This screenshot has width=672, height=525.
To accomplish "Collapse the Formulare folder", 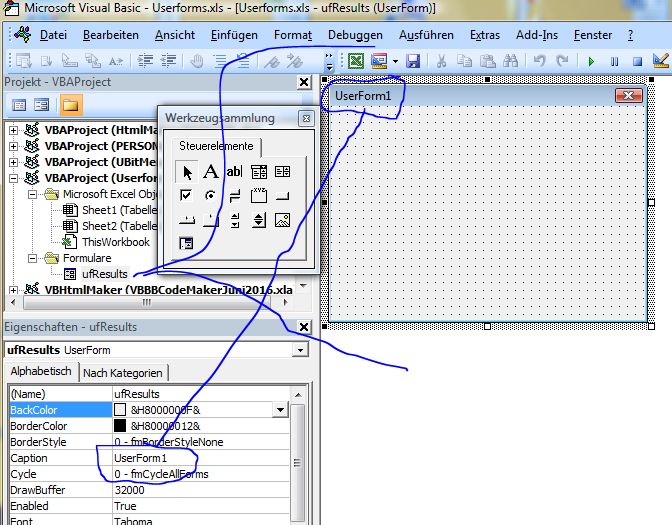I will tap(32, 258).
